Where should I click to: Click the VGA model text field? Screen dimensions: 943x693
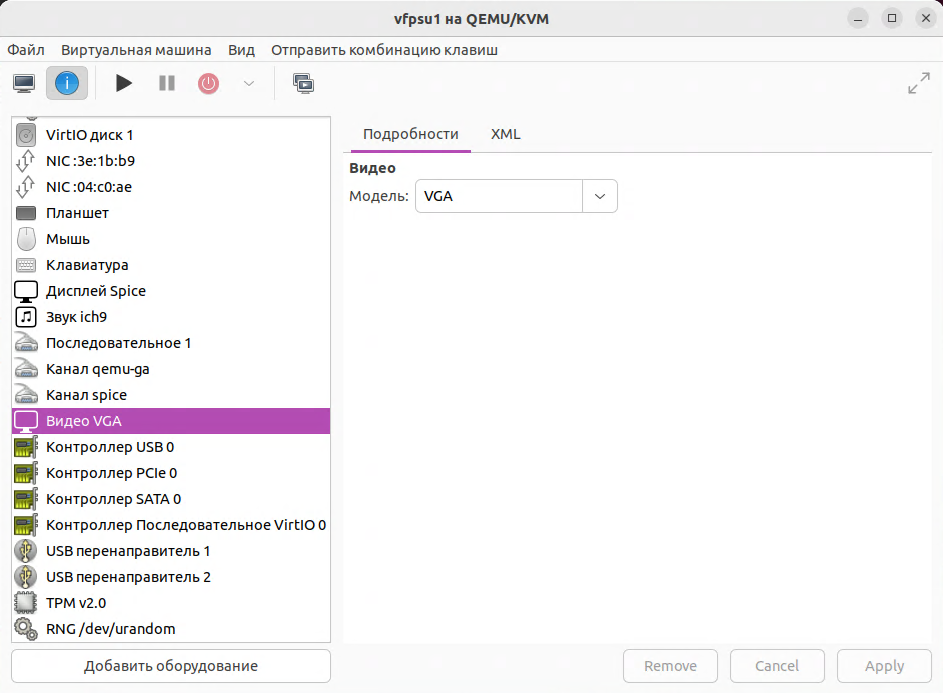(498, 196)
